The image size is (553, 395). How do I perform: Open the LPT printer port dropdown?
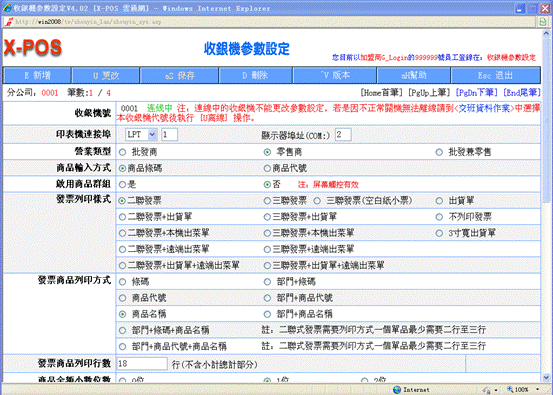(x=152, y=134)
